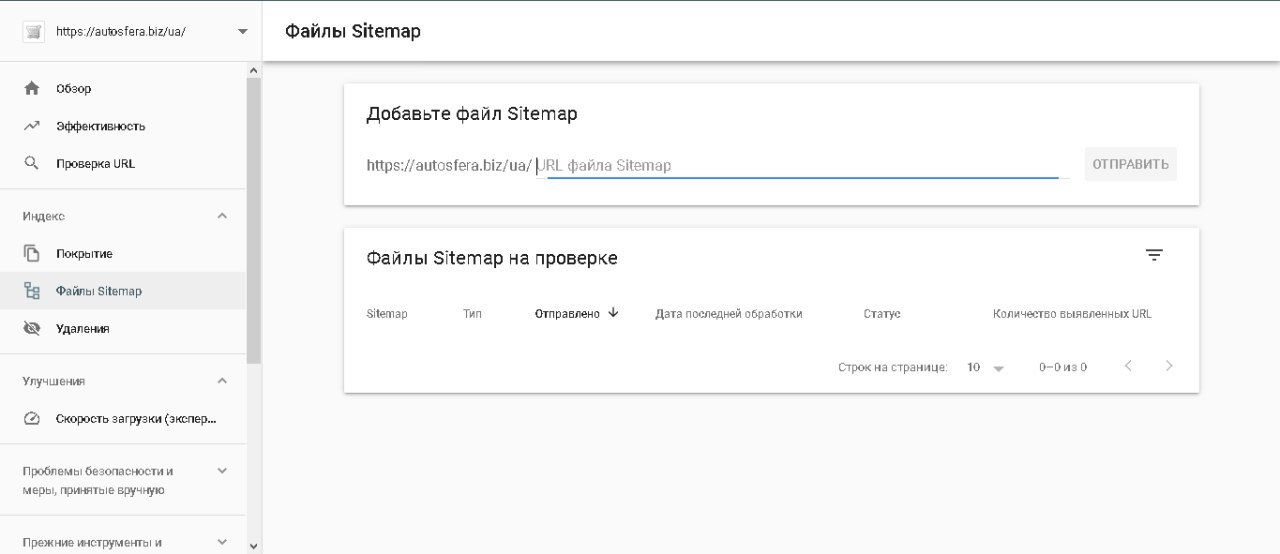Click the Покрытие pages icon
This screenshot has width=1280, height=554.
32,253
